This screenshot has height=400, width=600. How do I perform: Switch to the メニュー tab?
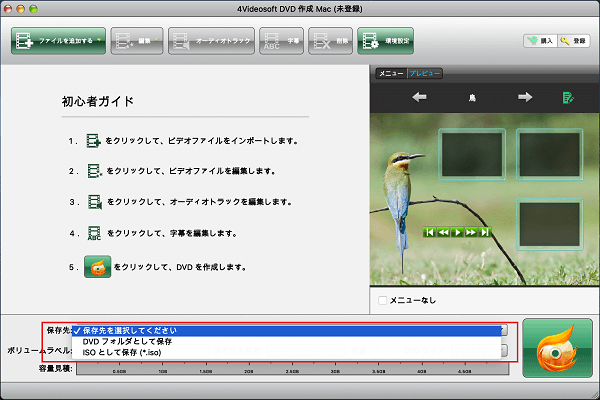pyautogui.click(x=389, y=73)
